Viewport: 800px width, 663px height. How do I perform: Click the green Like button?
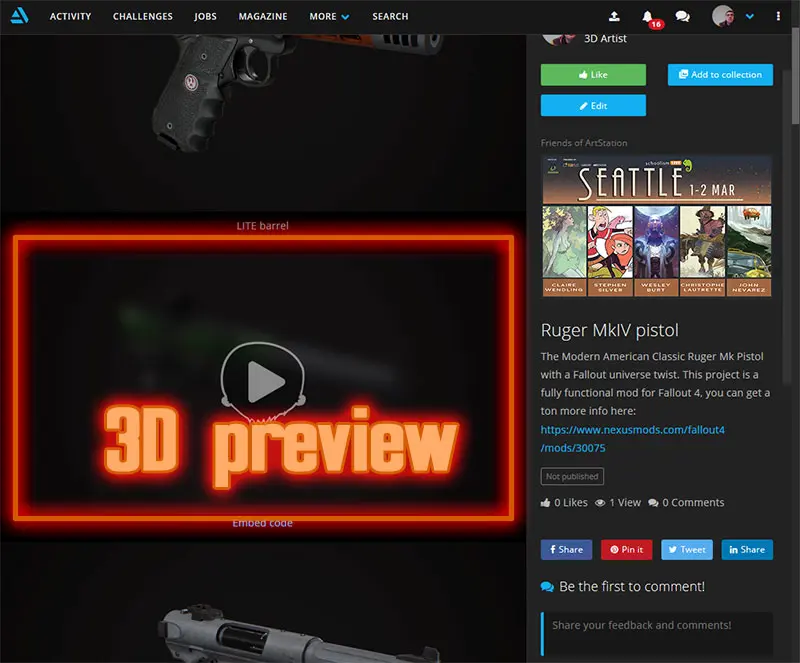point(593,75)
